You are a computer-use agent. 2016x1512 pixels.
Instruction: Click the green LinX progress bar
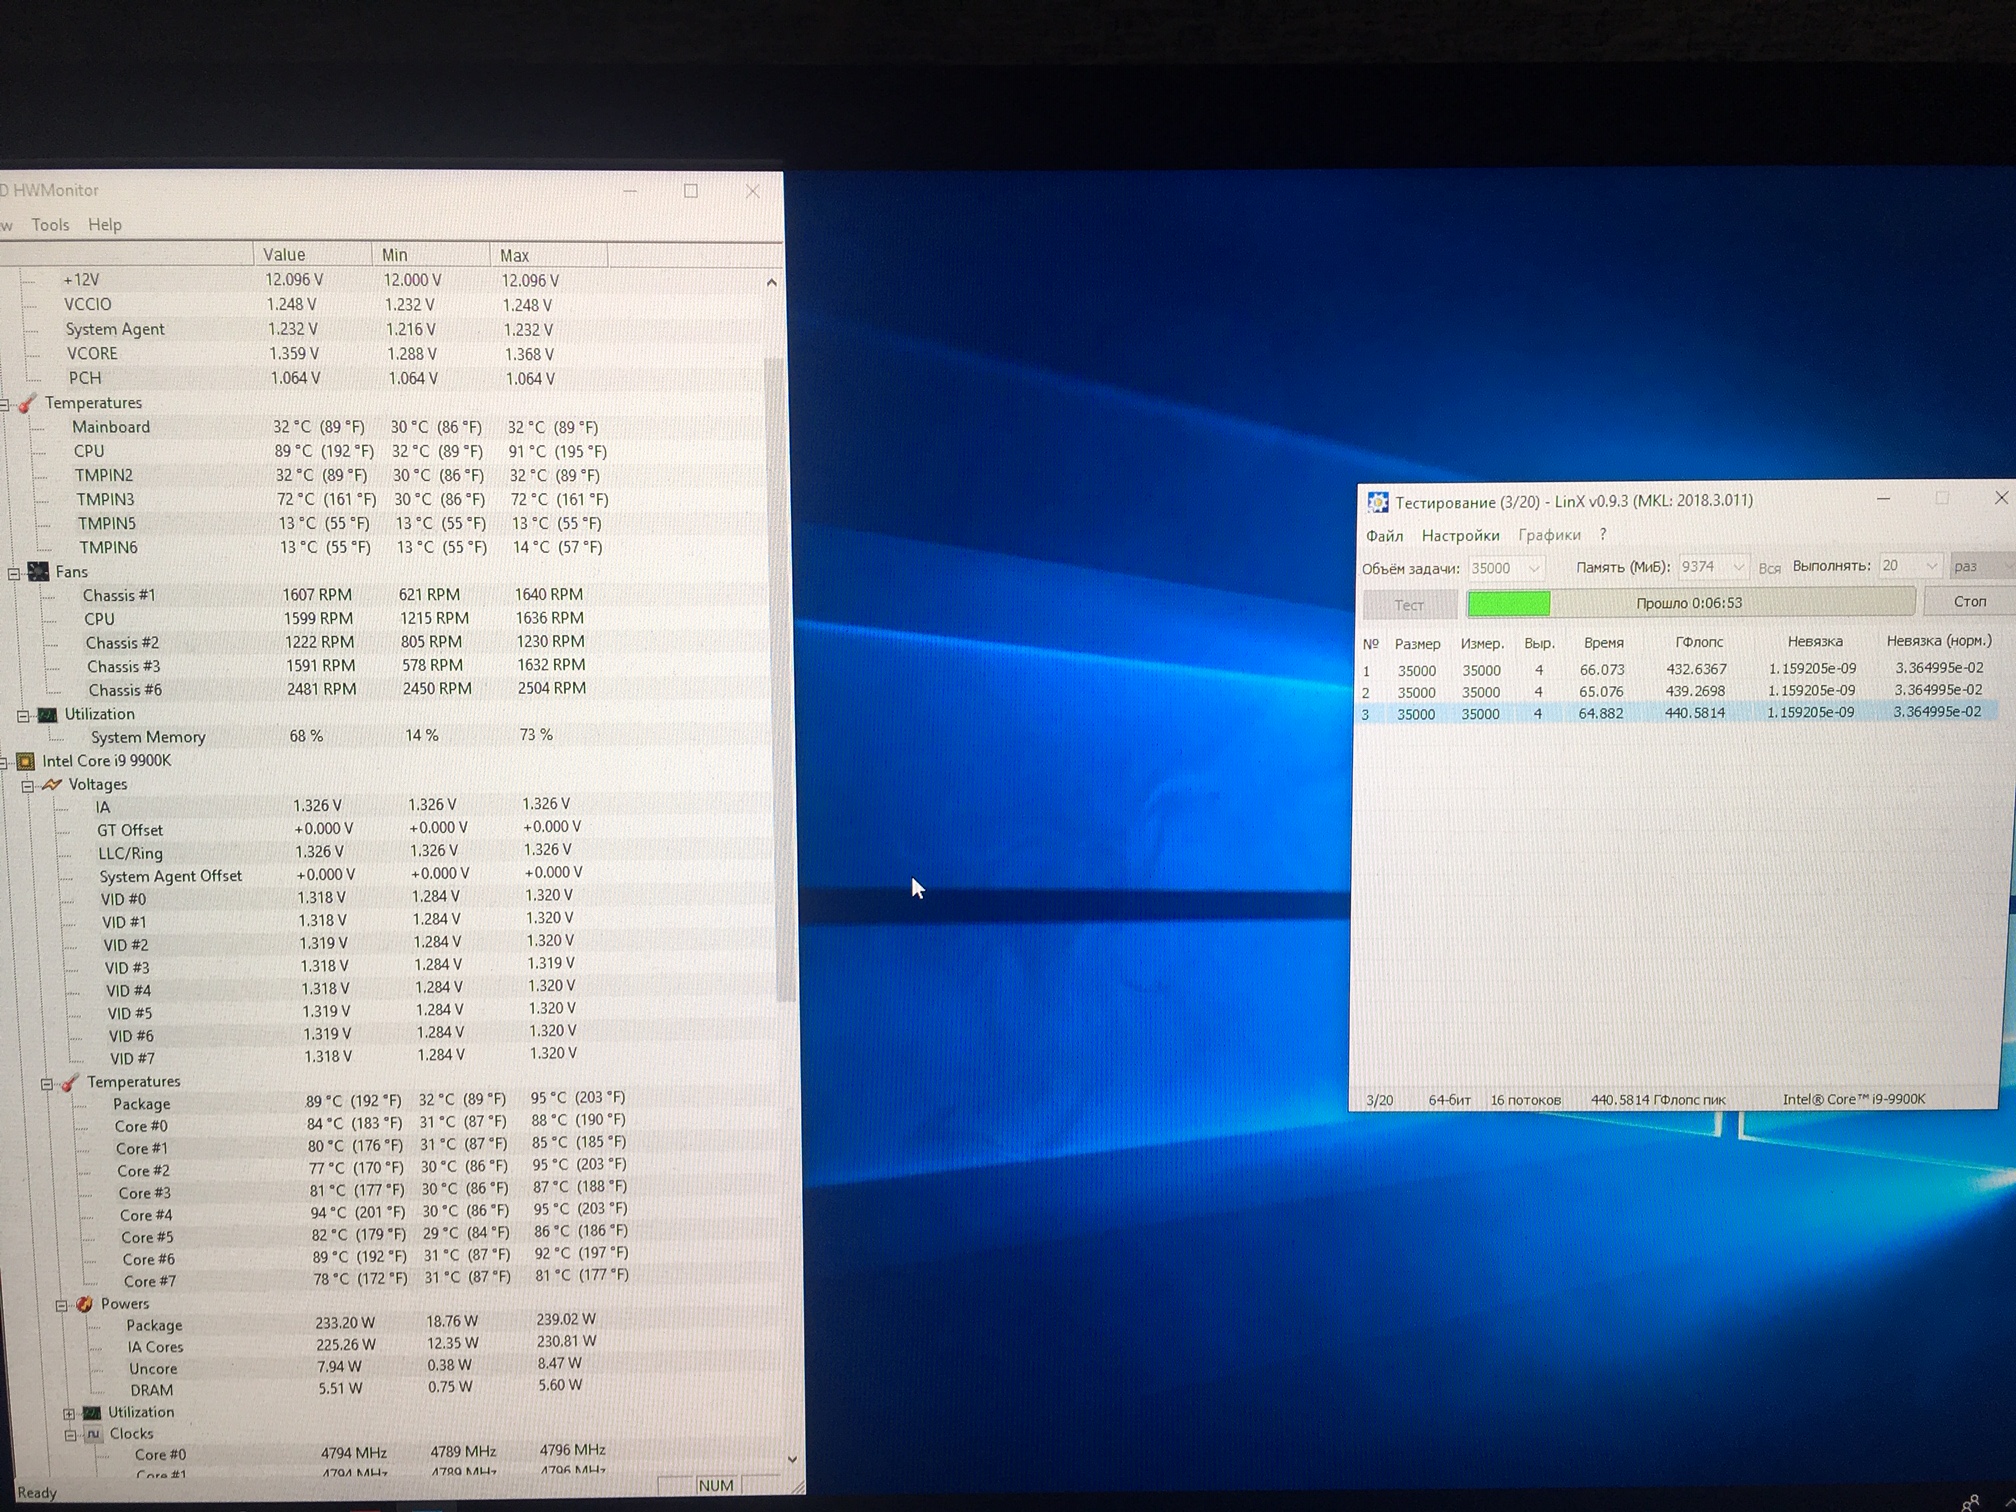pos(1509,603)
